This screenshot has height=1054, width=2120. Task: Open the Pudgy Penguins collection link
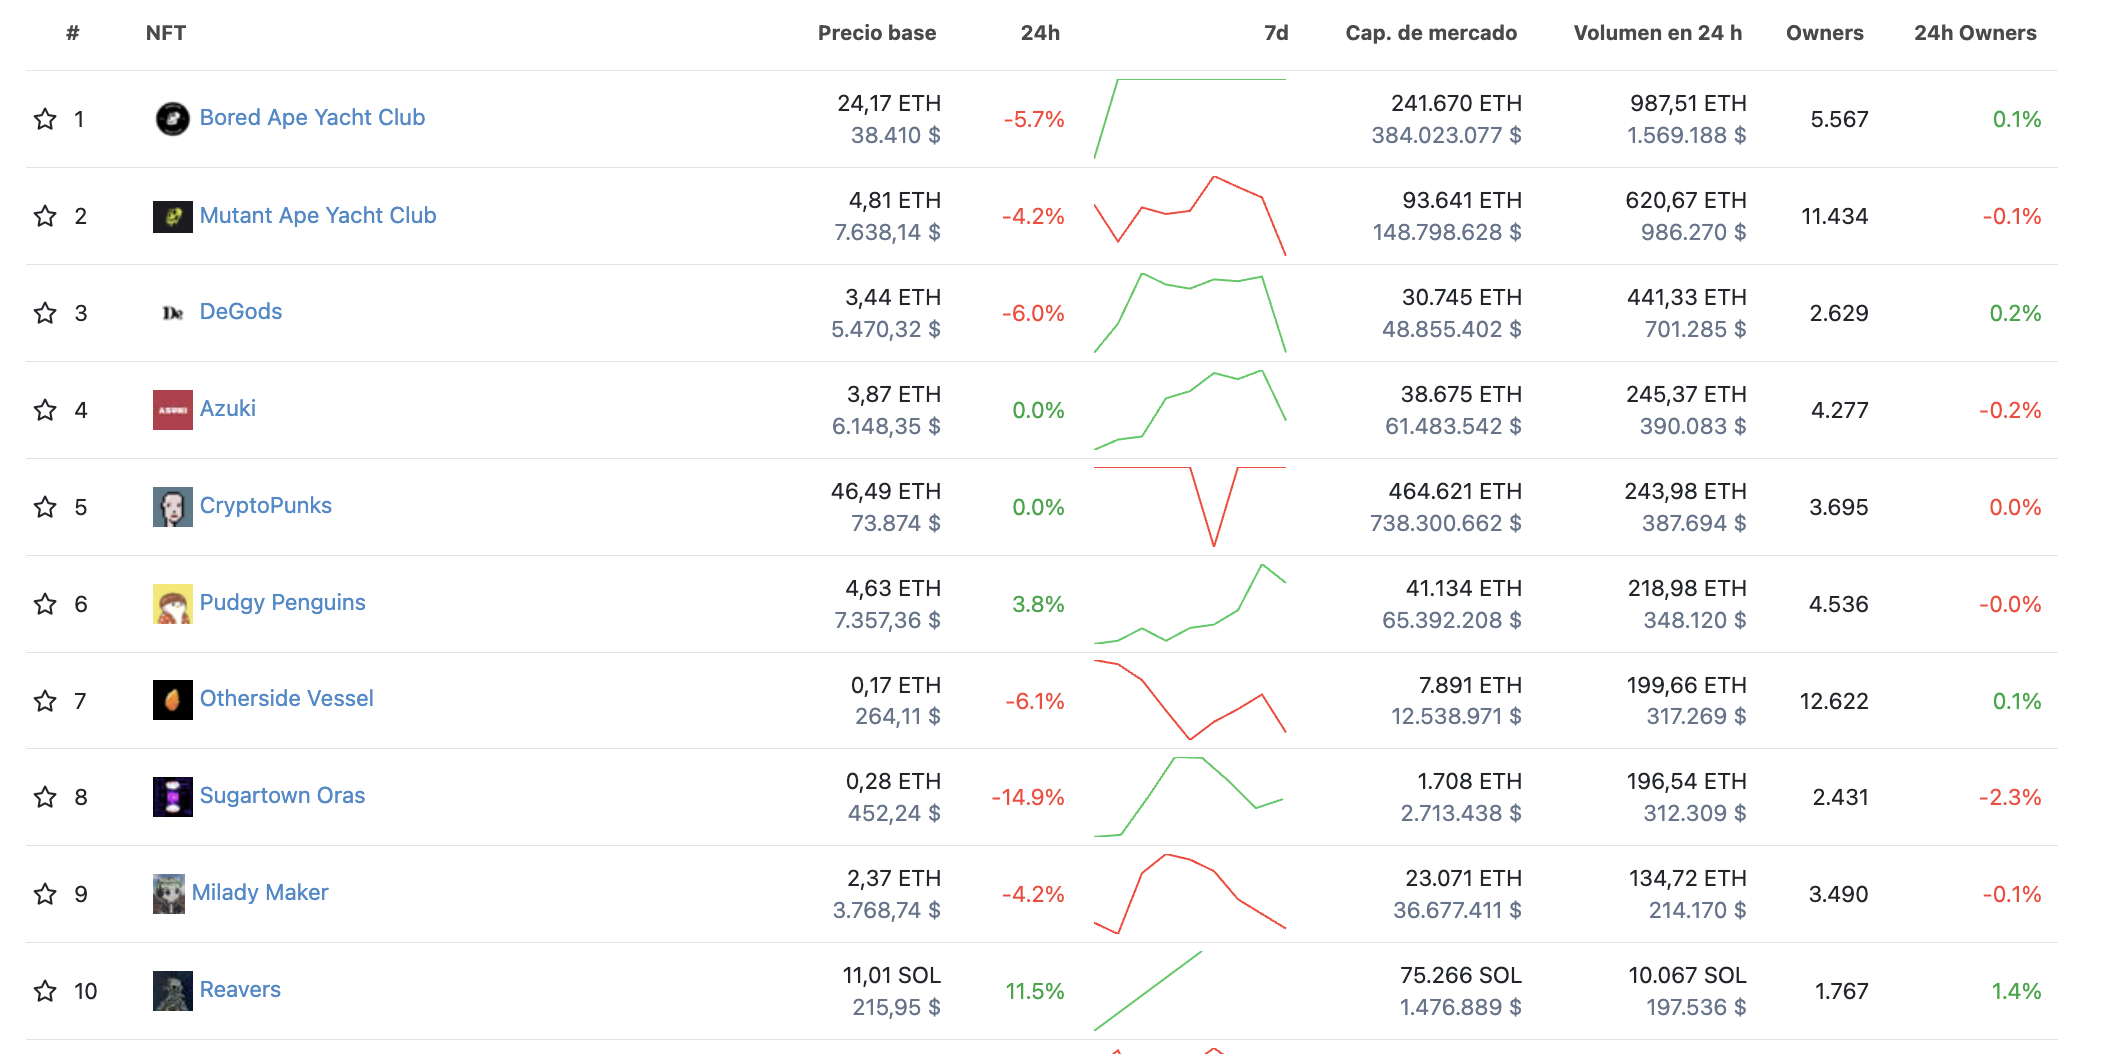(x=283, y=602)
